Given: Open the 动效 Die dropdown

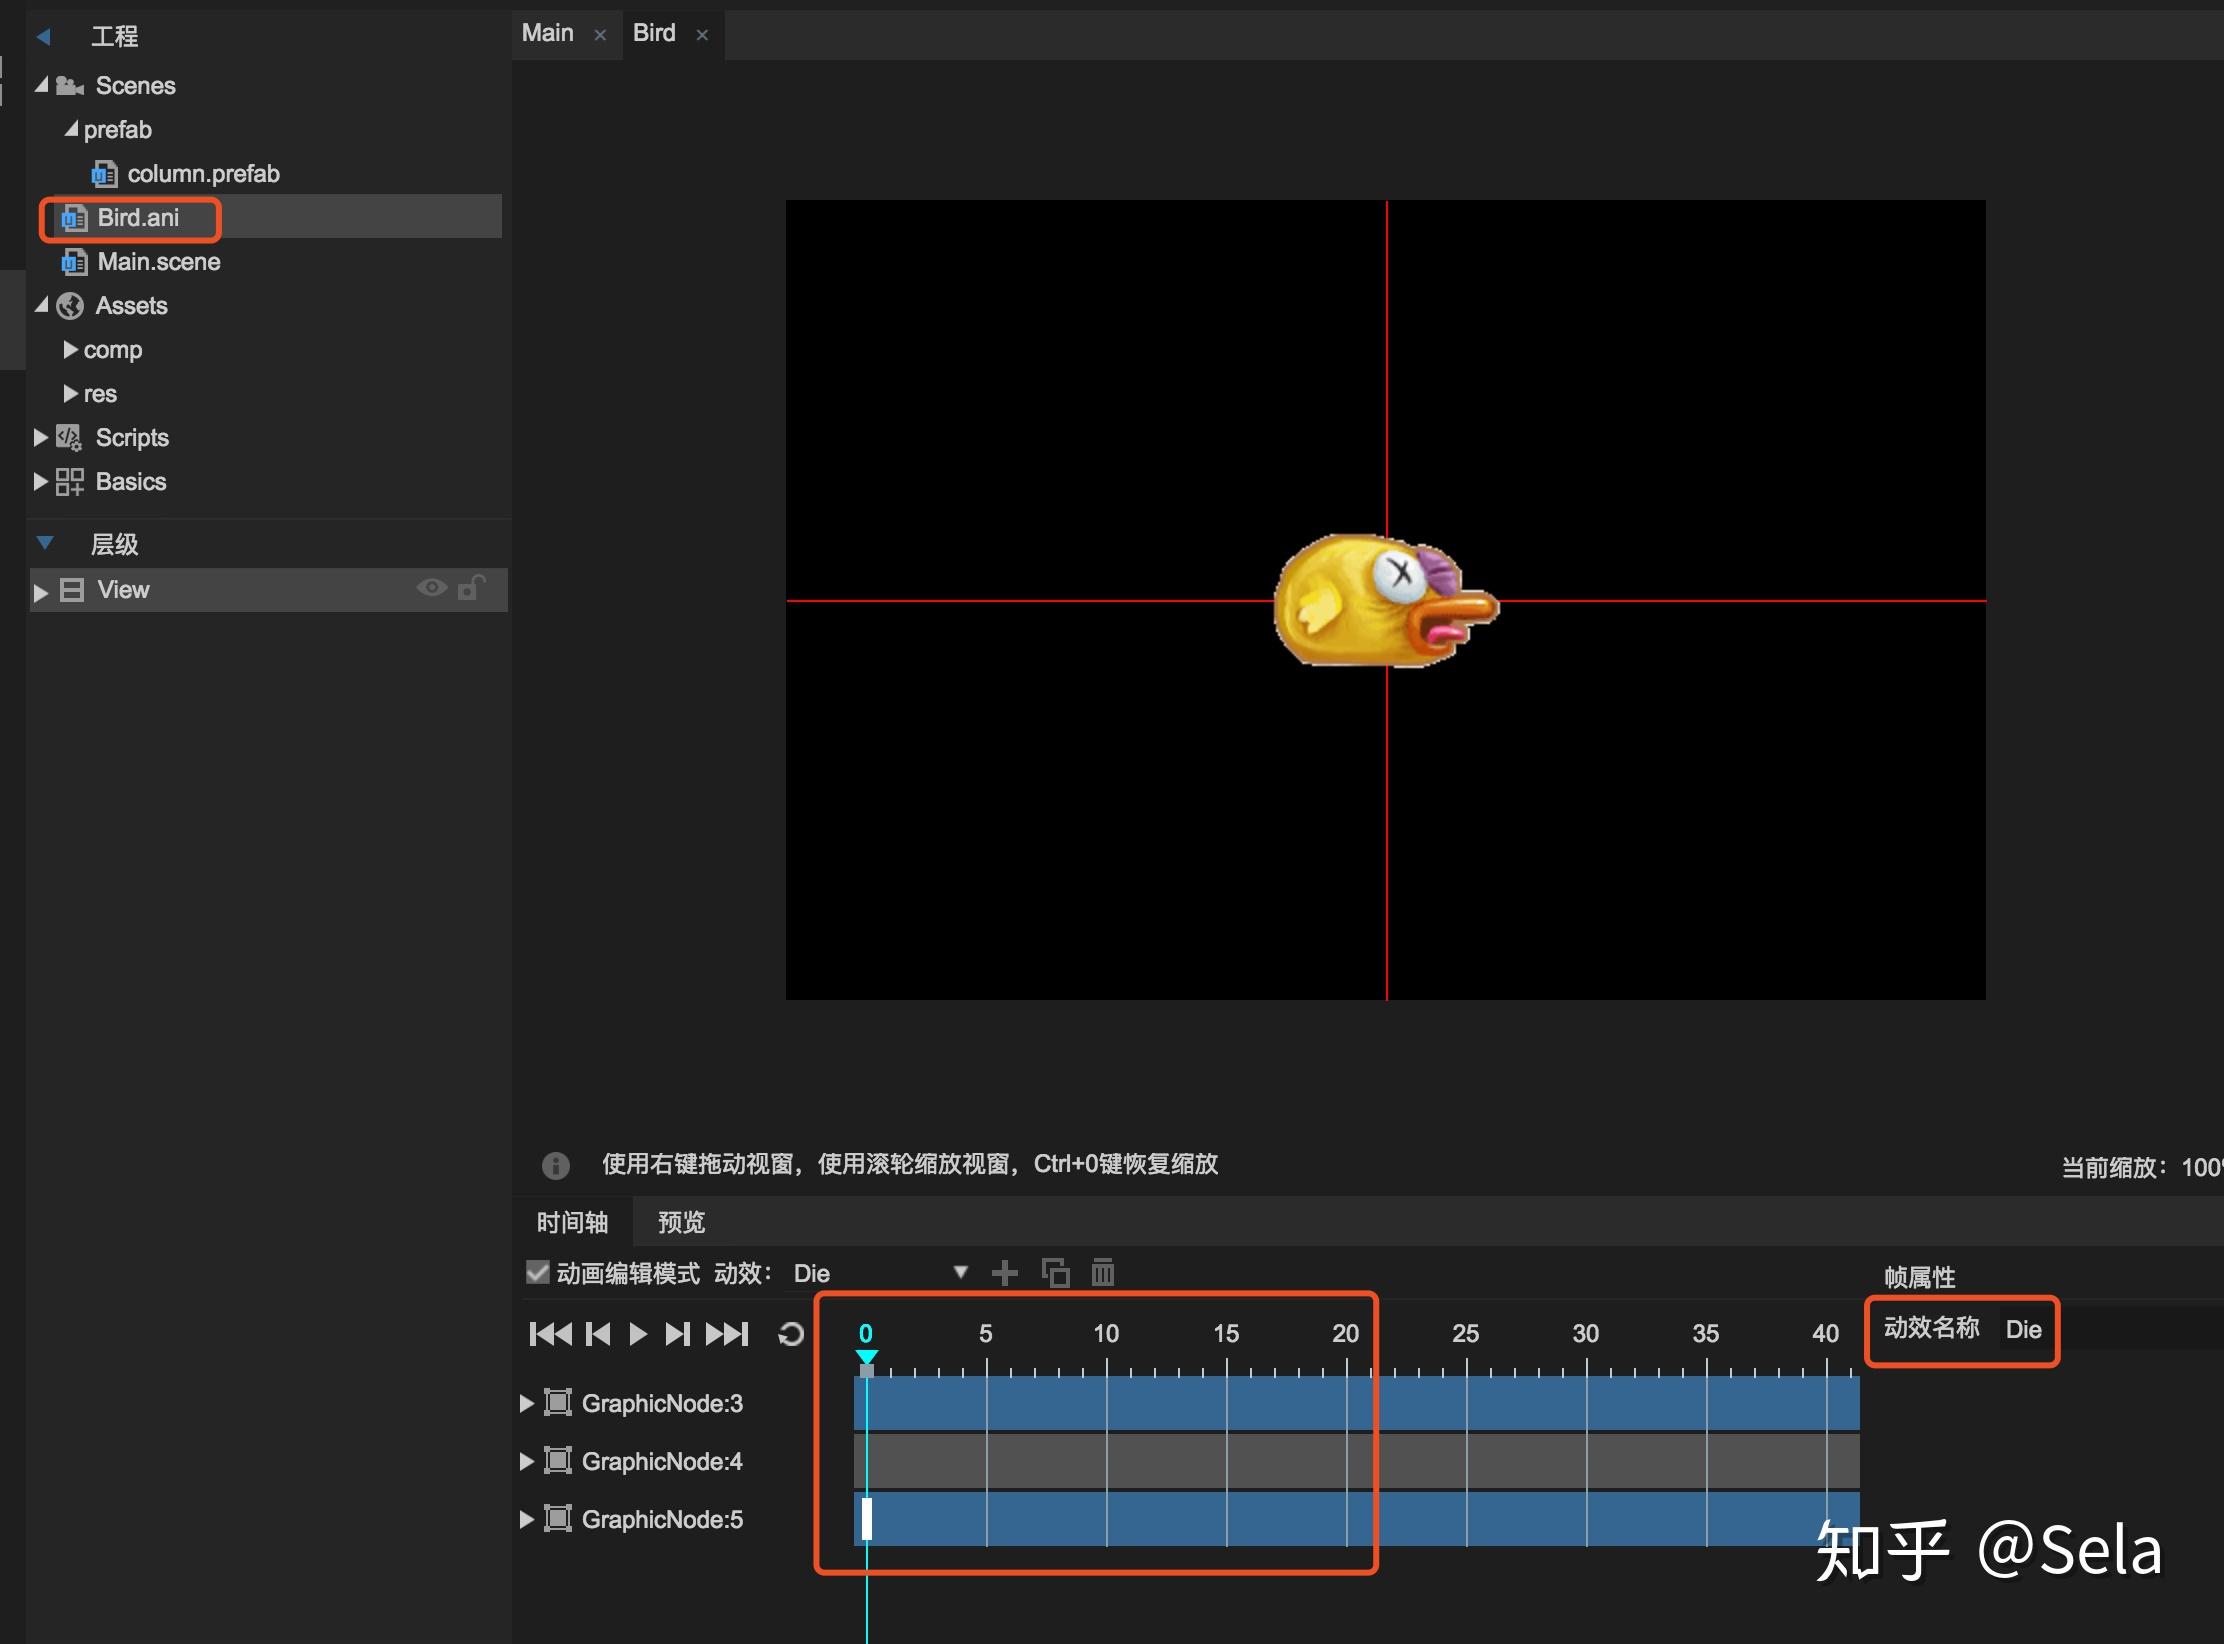Looking at the screenshot, I should (x=960, y=1273).
